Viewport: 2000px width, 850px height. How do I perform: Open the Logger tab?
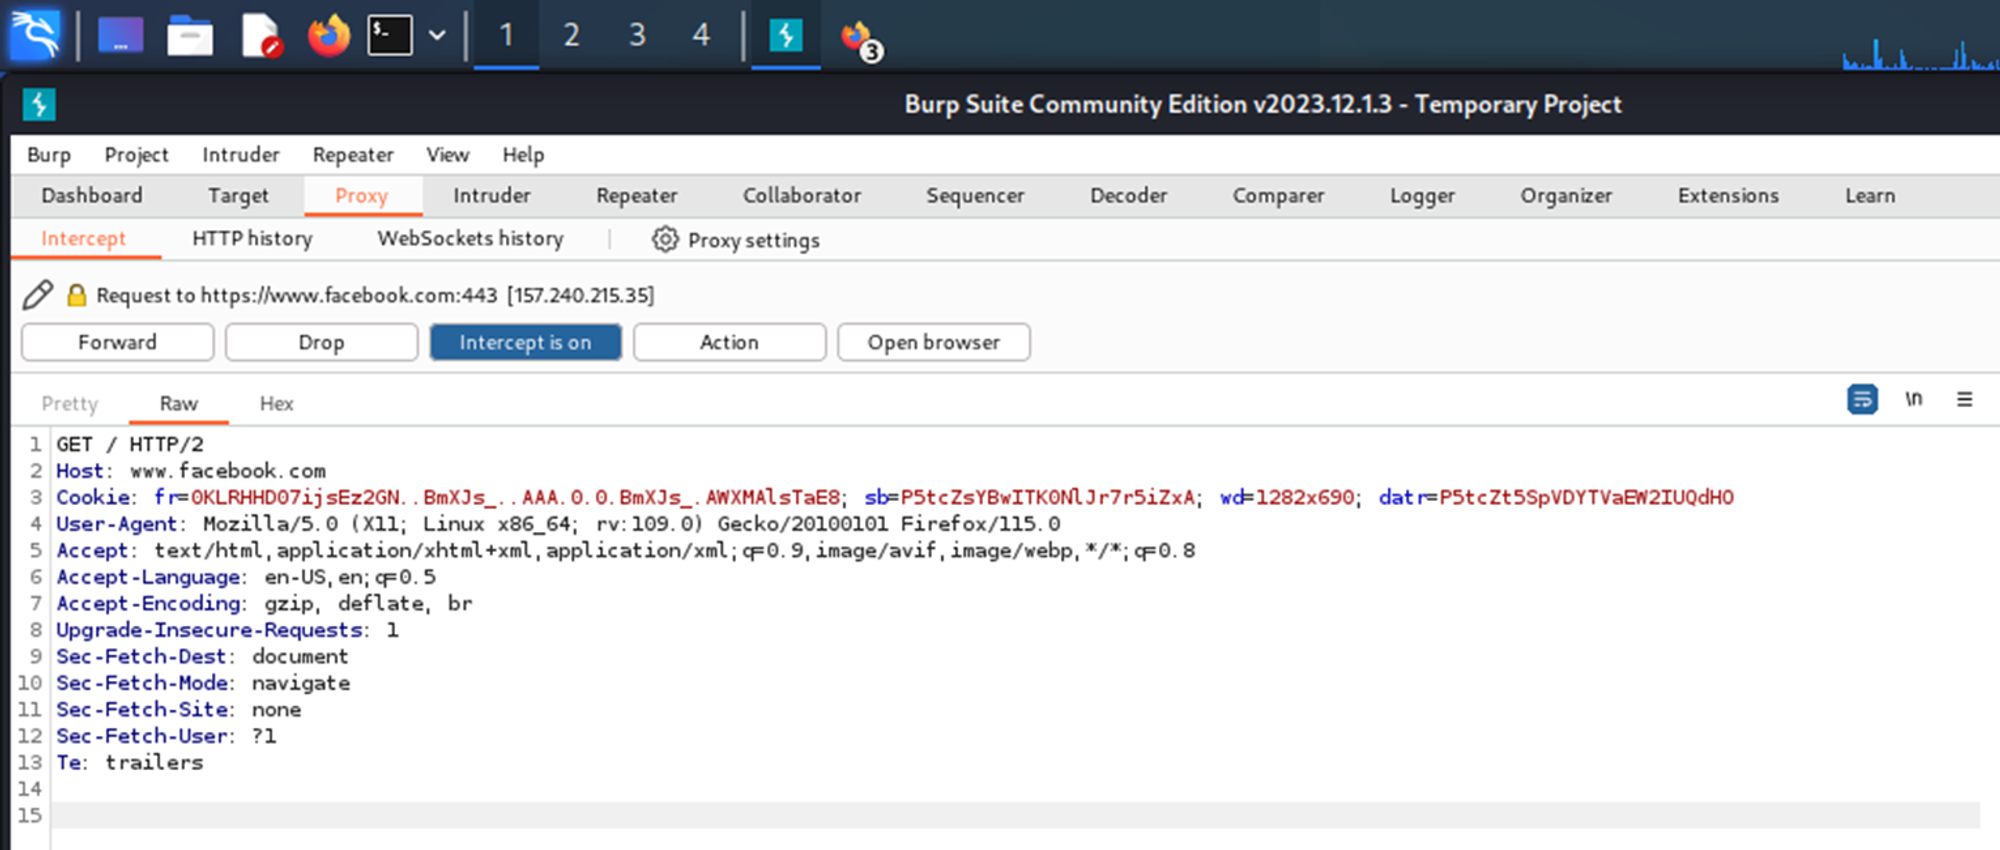coord(1422,196)
